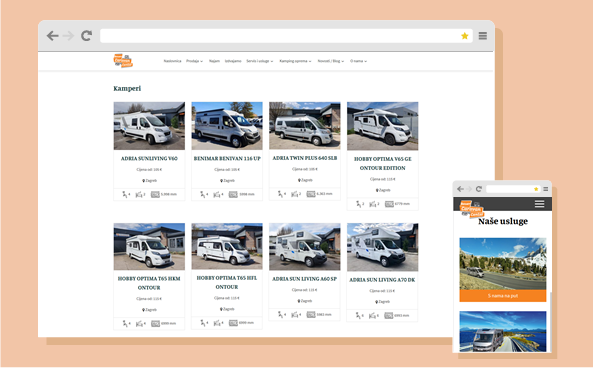
Task: Expand the Servis i usluge dropdown
Action: 259,61
